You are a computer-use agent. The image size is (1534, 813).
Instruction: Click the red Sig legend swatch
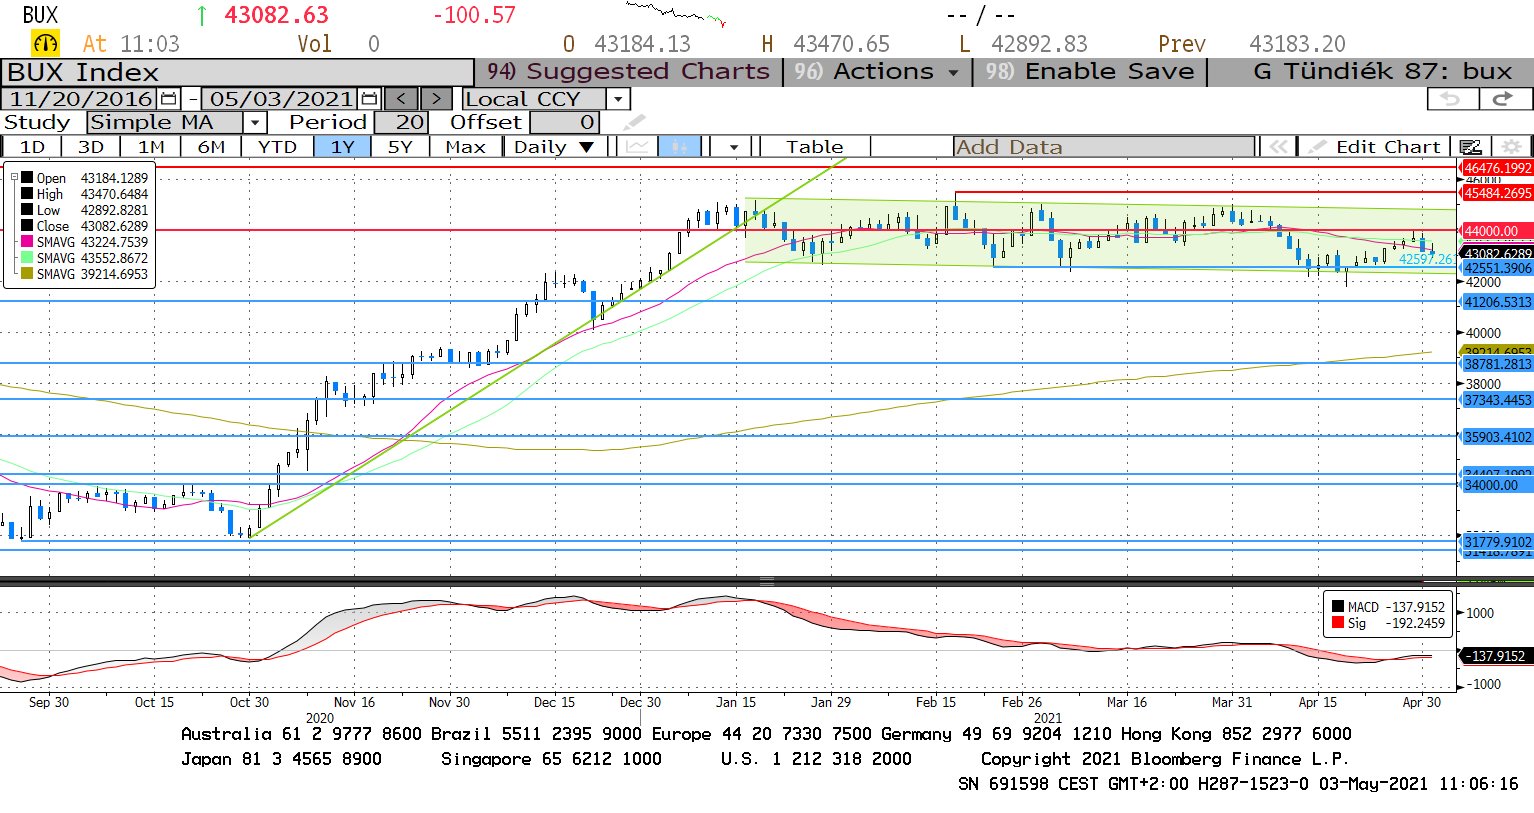coord(1337,623)
